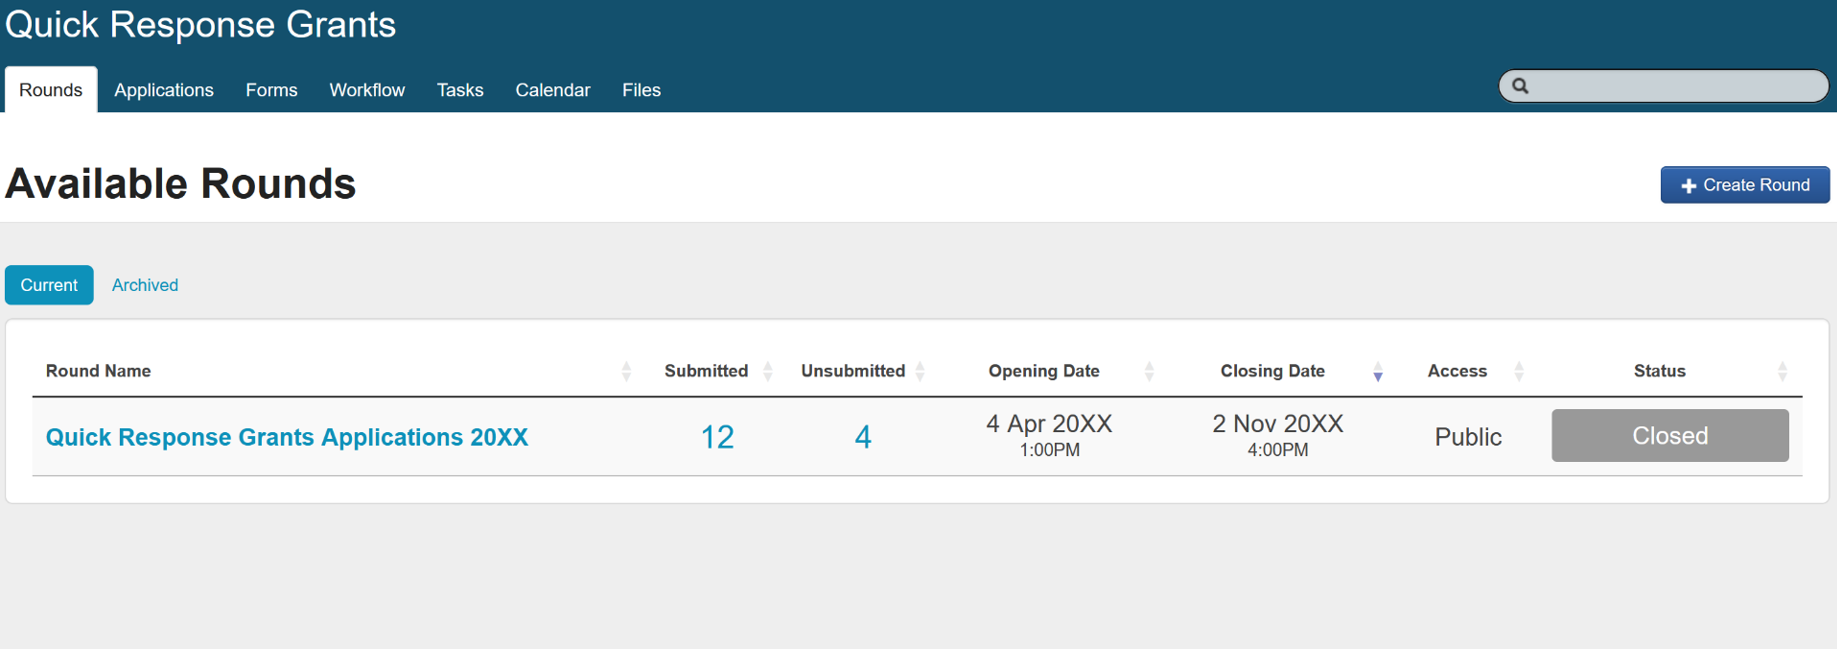This screenshot has height=649, width=1837.
Task: Switch to the Current rounds filter
Action: tap(49, 285)
